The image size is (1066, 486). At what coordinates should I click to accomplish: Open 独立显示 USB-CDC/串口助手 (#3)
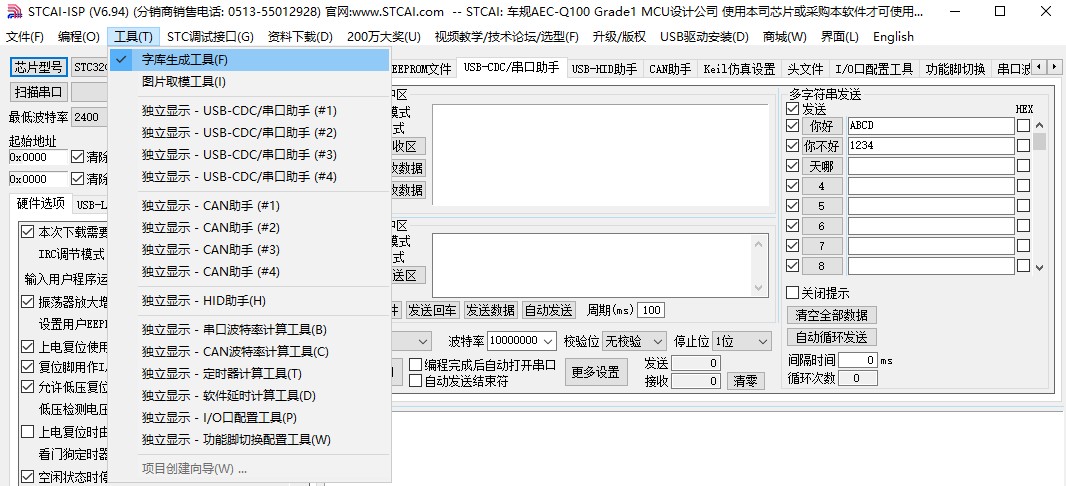pyautogui.click(x=250, y=154)
